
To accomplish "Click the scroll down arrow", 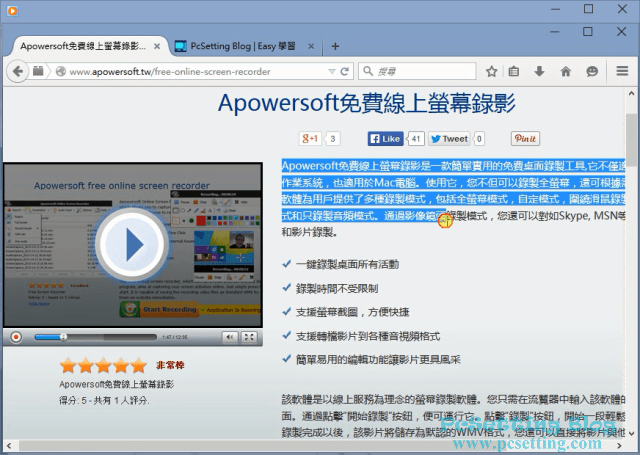I will click(x=631, y=433).
